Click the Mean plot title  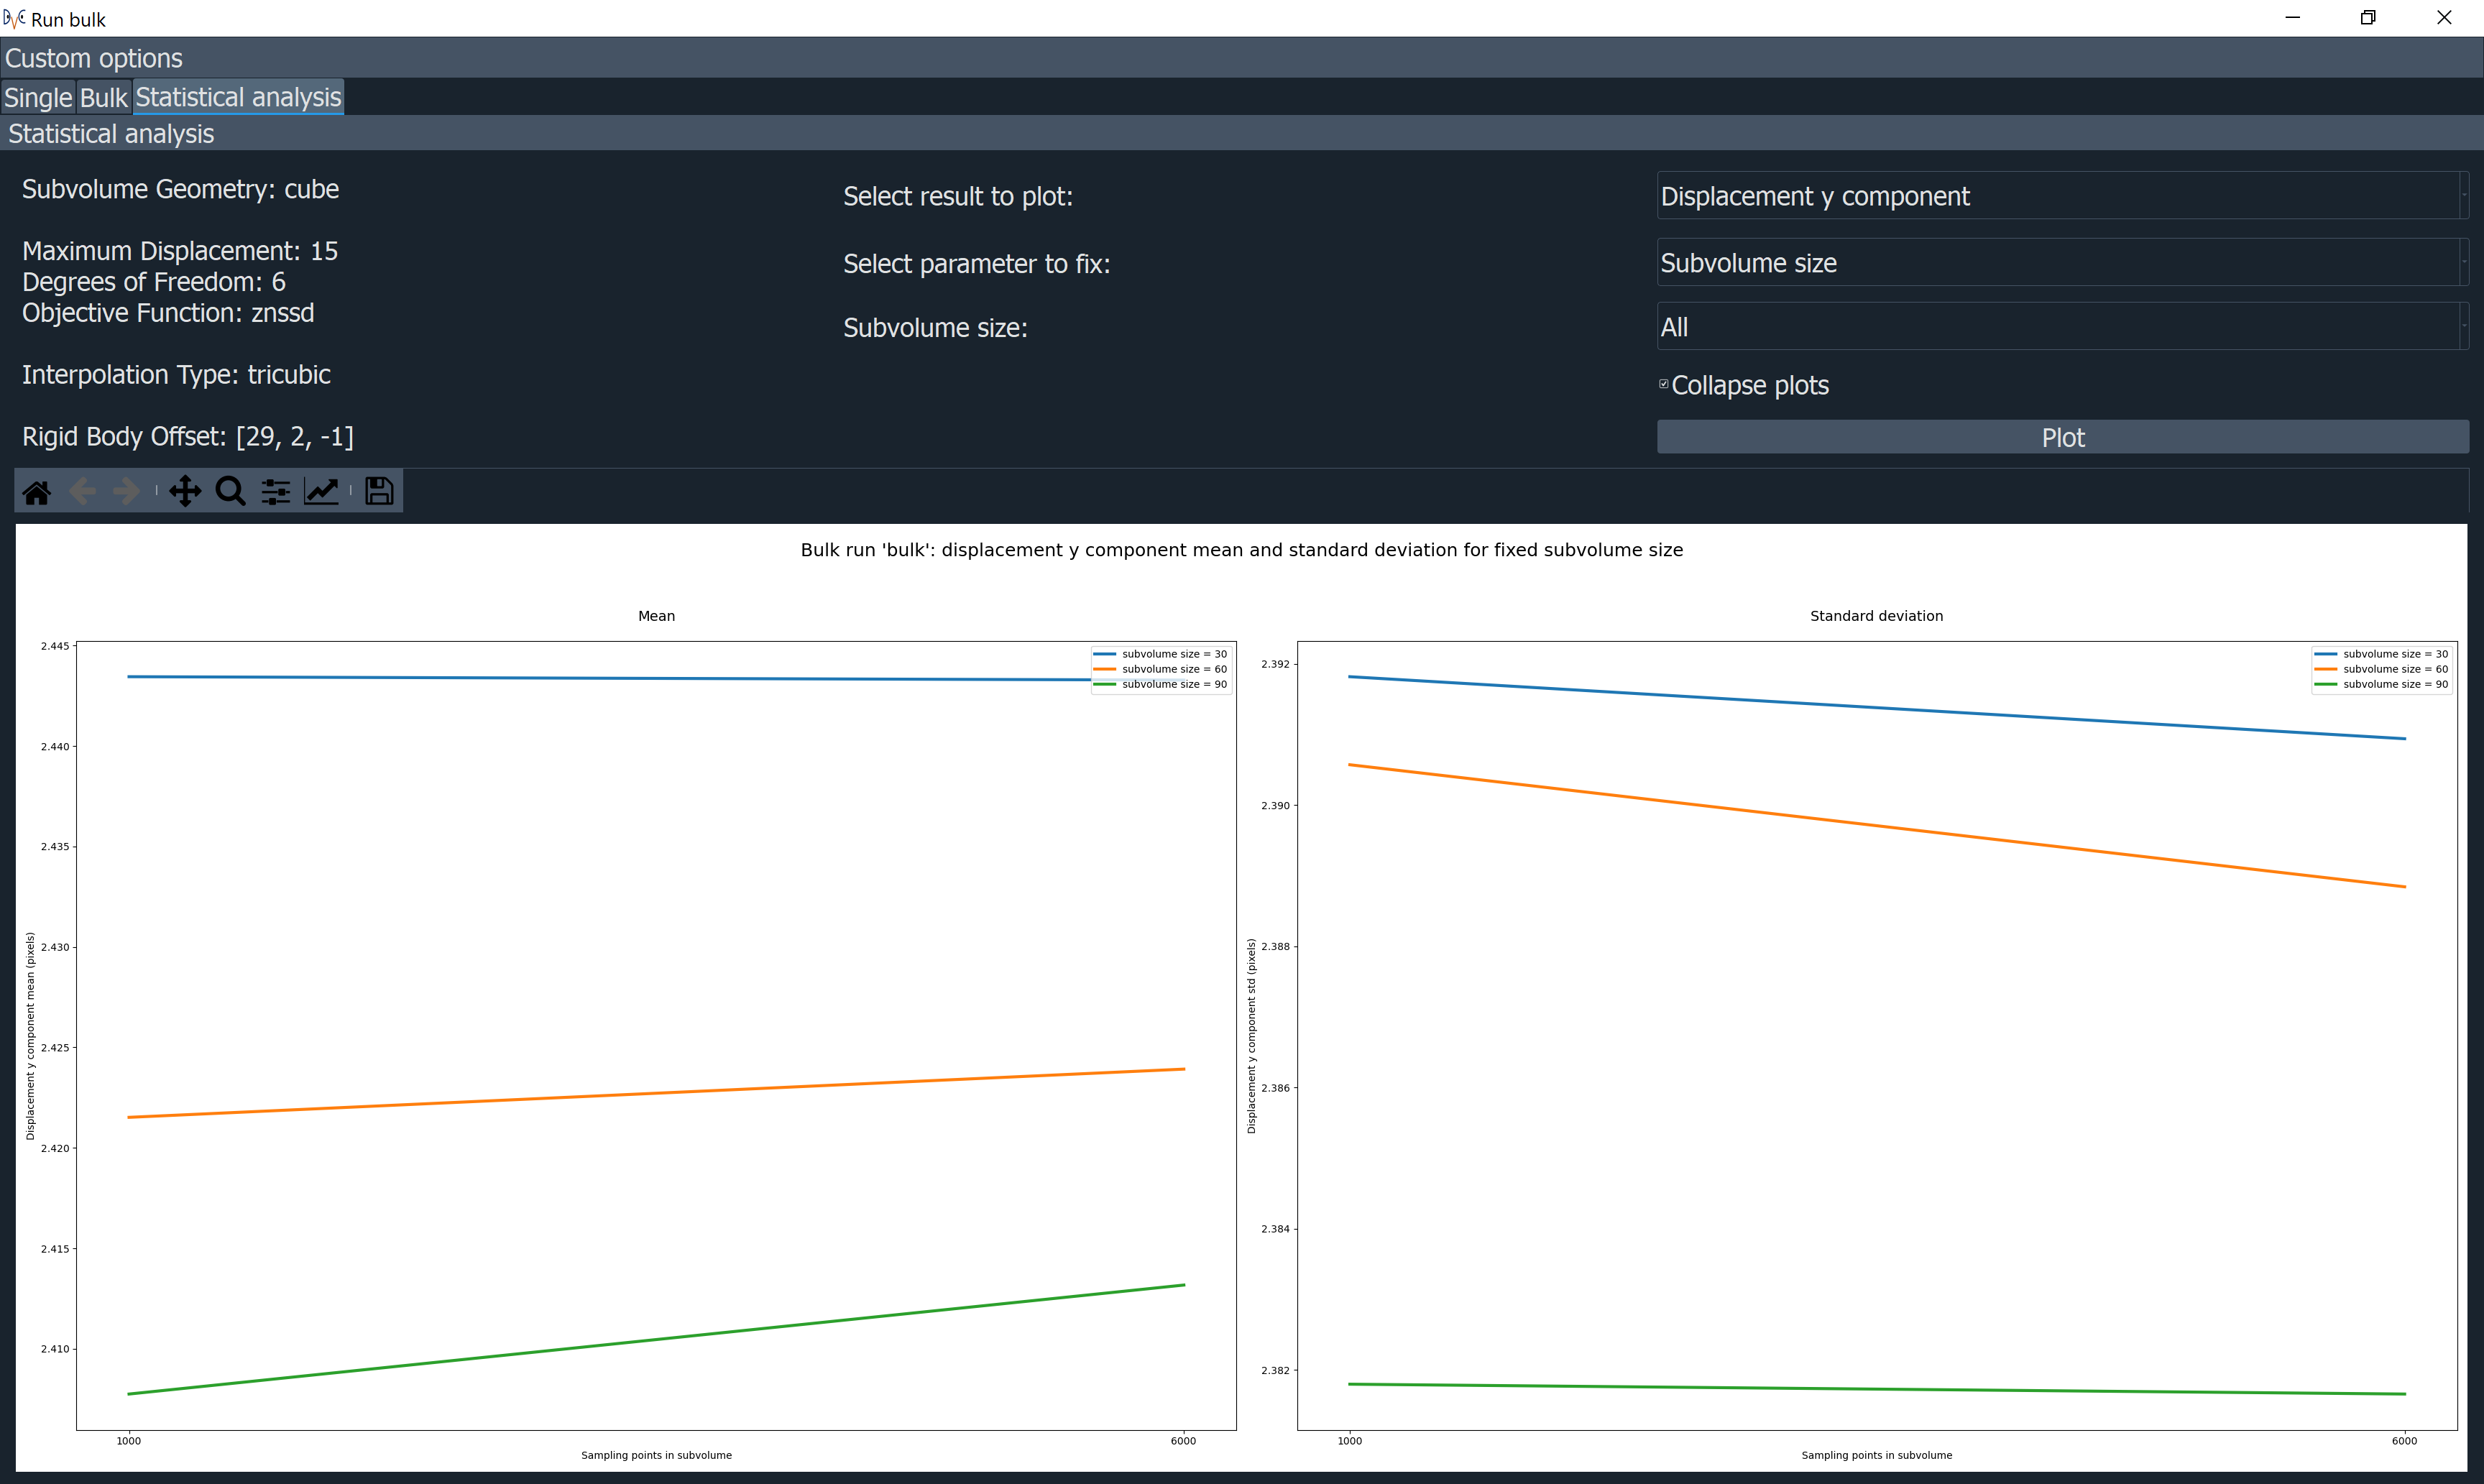[656, 616]
